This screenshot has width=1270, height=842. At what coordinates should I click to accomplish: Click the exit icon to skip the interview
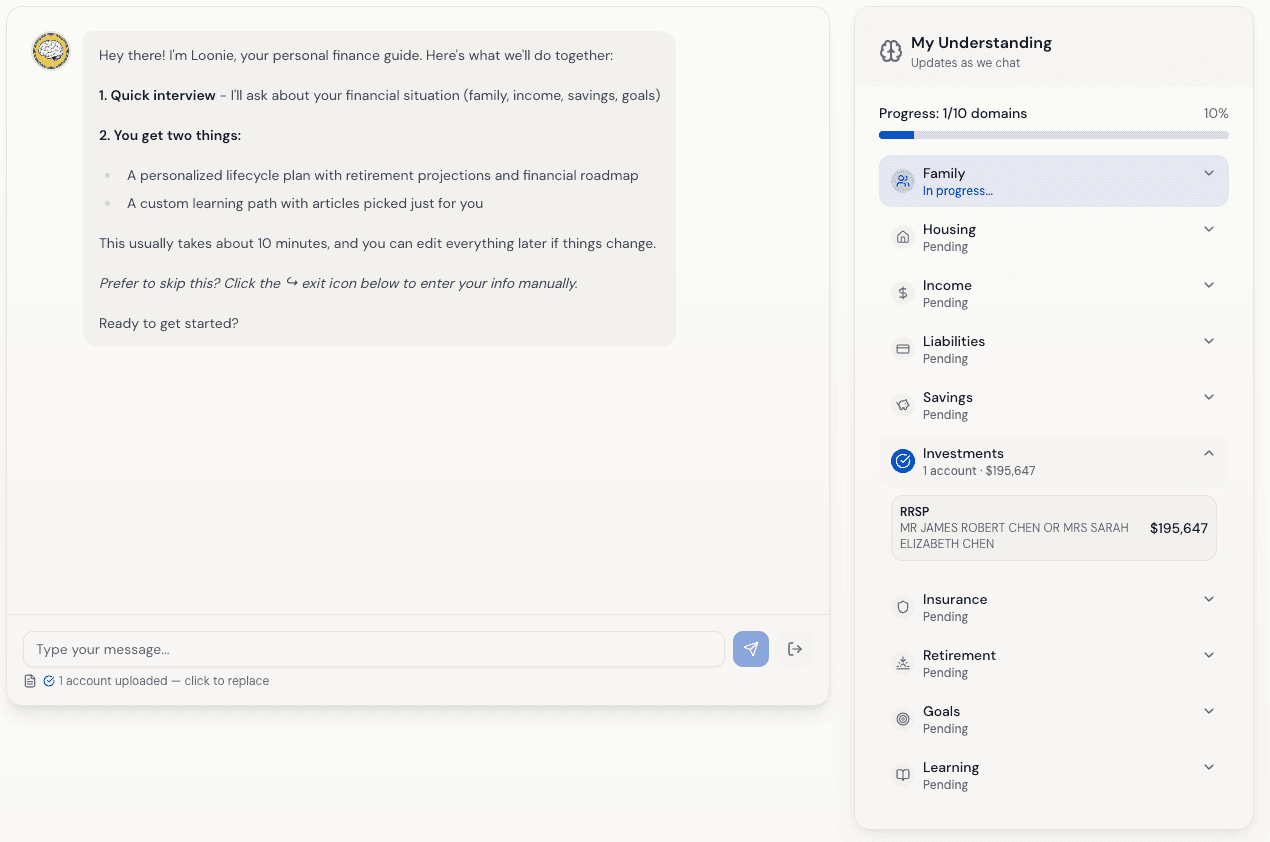[x=795, y=649]
